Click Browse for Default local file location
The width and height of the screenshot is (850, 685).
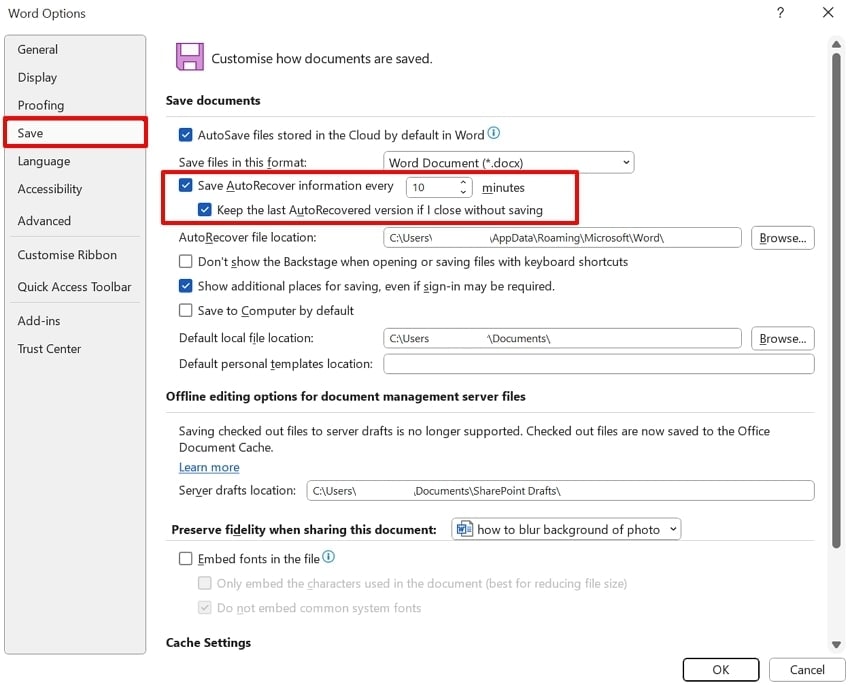coord(782,339)
